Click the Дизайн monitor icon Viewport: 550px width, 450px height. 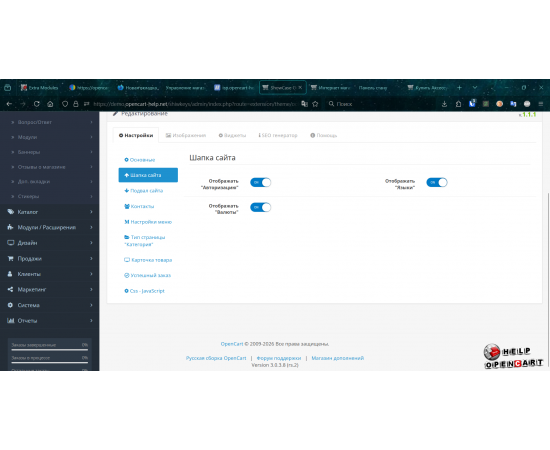tap(11, 243)
